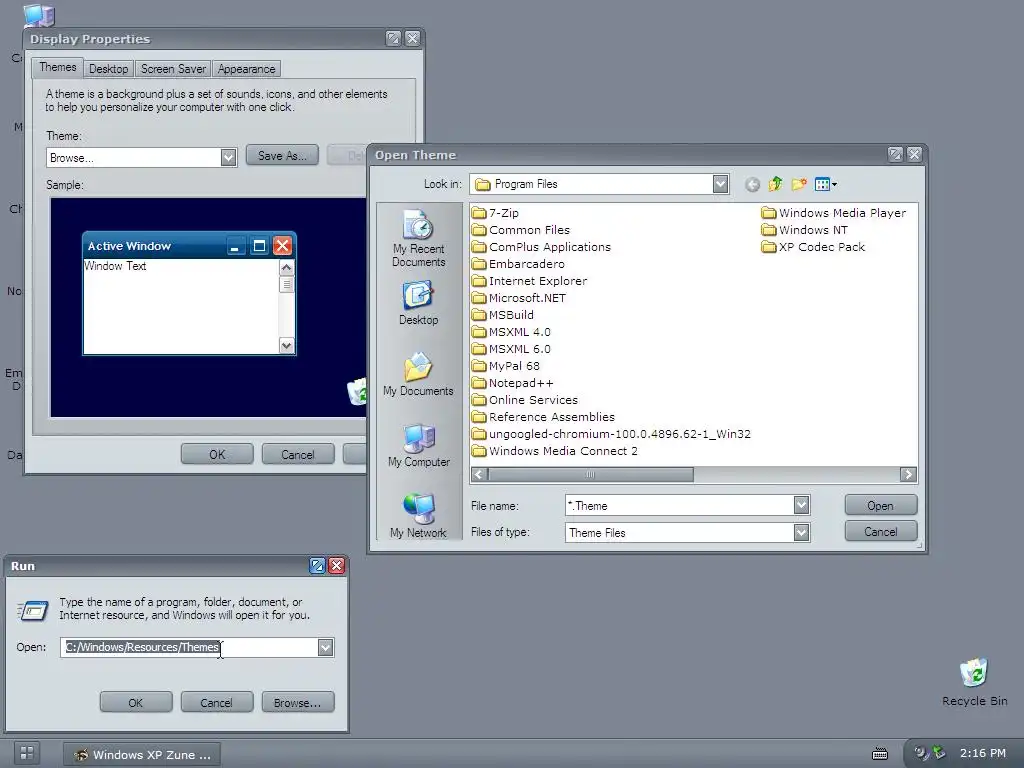The height and width of the screenshot is (768, 1024).
Task: Open the Recycle Bin on the desktop
Action: [x=974, y=682]
